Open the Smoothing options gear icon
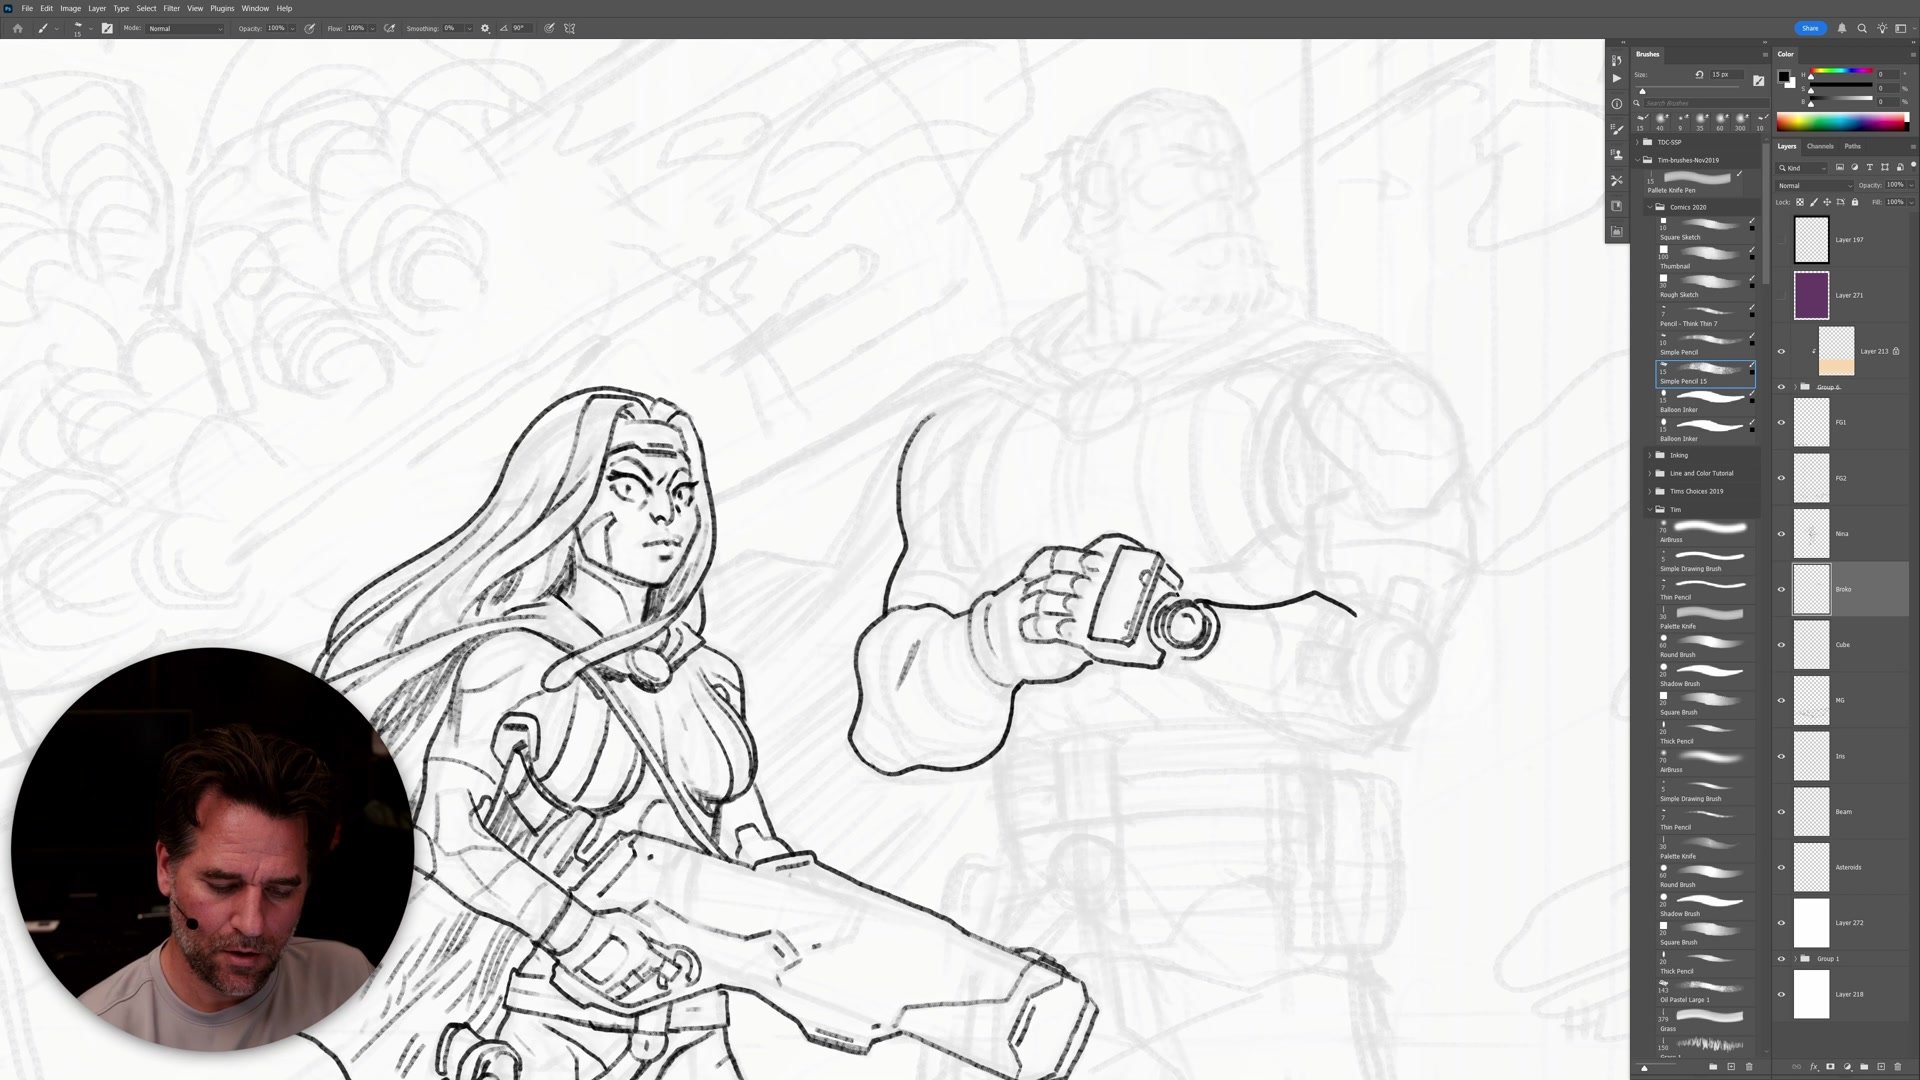This screenshot has height=1080, width=1920. tap(485, 28)
